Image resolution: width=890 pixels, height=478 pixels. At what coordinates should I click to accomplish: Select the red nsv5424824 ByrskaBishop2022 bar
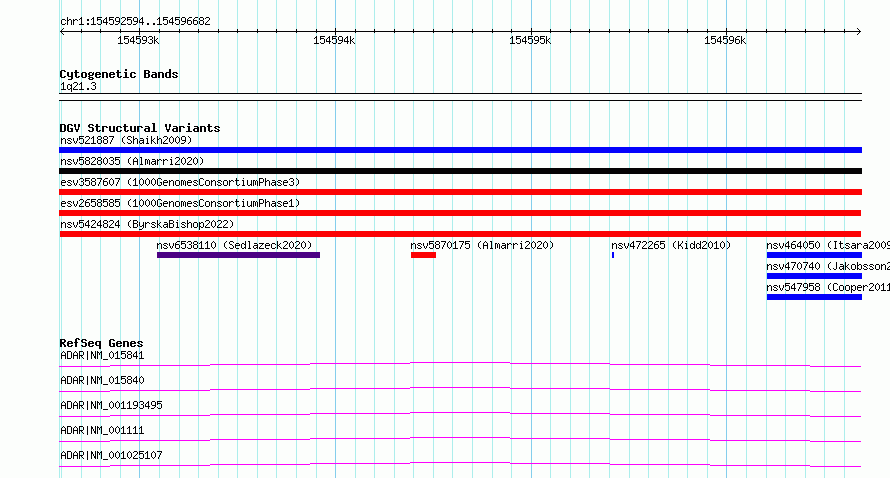pos(460,234)
